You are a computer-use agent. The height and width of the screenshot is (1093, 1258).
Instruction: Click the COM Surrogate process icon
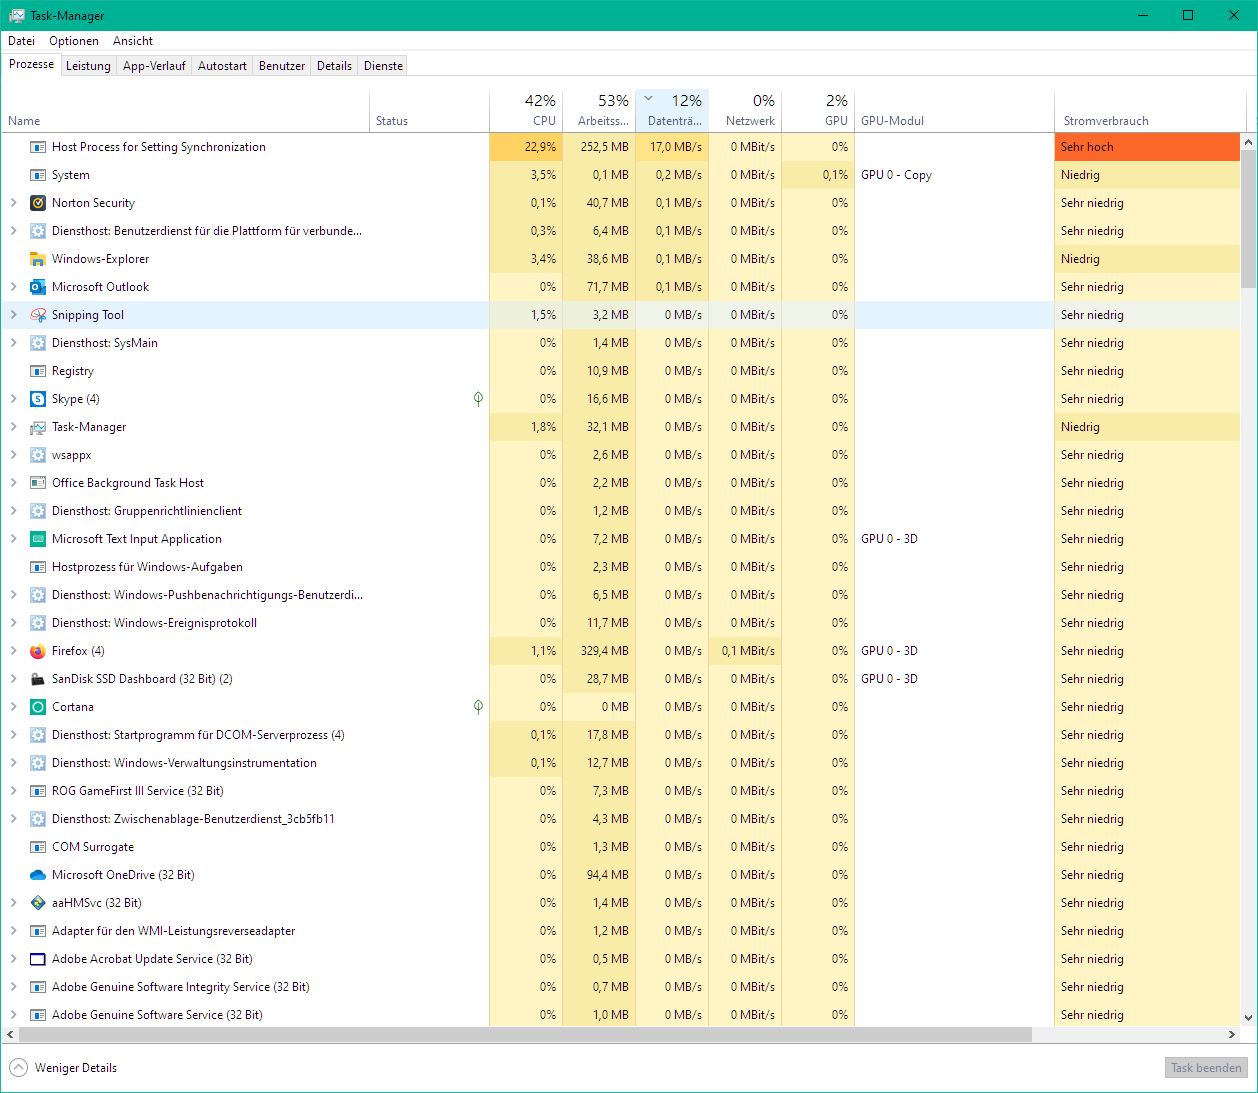(38, 847)
